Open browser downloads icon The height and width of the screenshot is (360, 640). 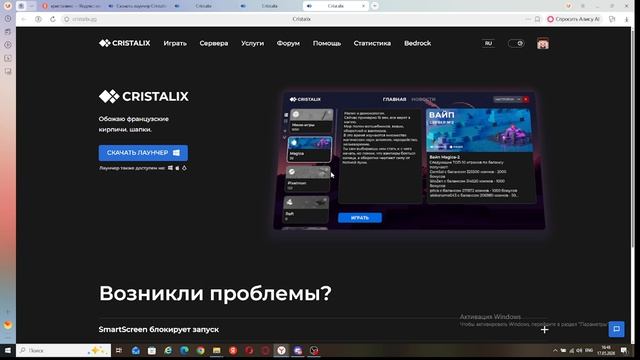click(x=627, y=19)
